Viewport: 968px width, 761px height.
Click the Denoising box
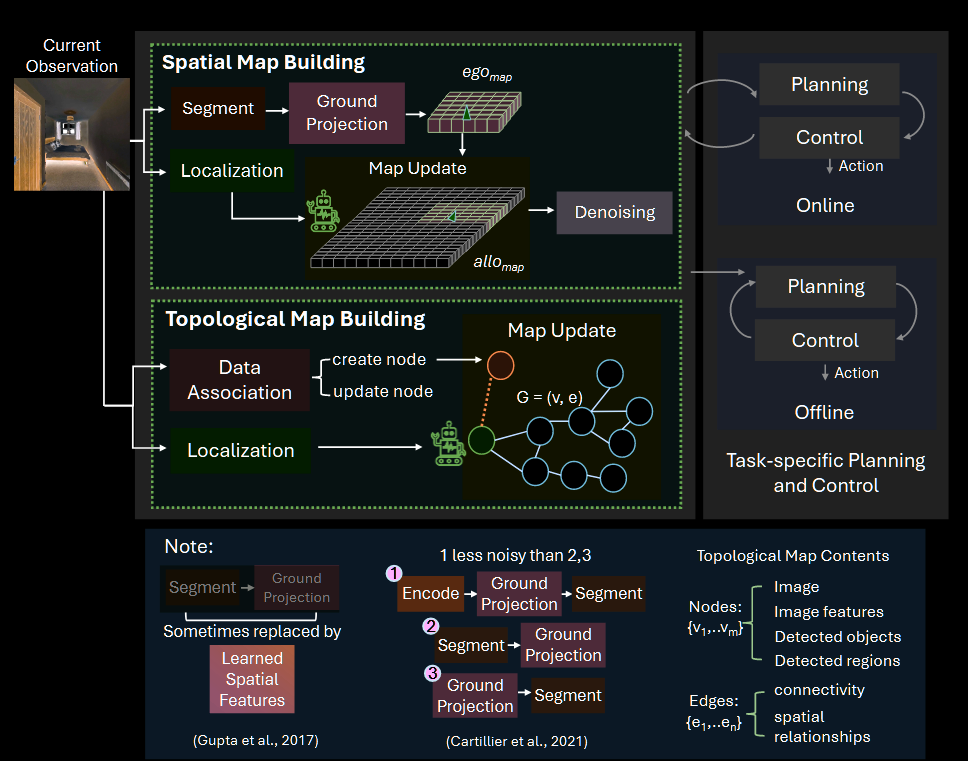coord(614,212)
